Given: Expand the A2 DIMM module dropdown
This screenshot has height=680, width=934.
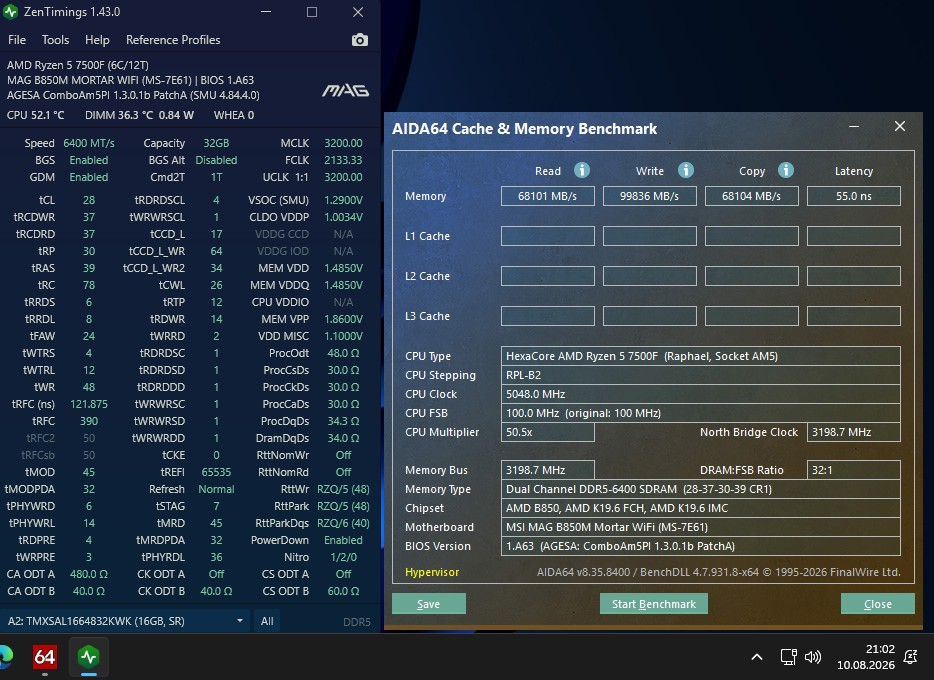Looking at the screenshot, I should (239, 620).
